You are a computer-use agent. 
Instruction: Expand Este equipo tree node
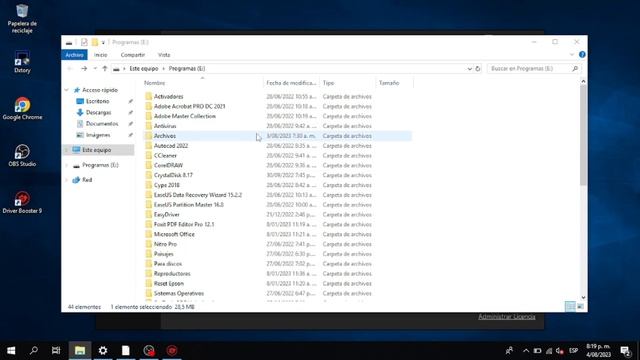pyautogui.click(x=67, y=150)
